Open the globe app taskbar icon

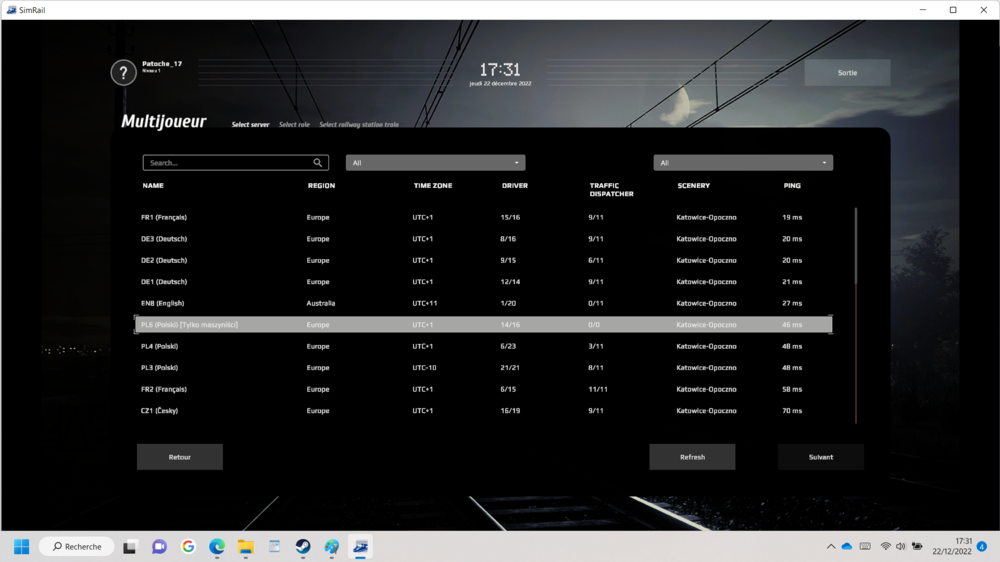tap(332, 547)
